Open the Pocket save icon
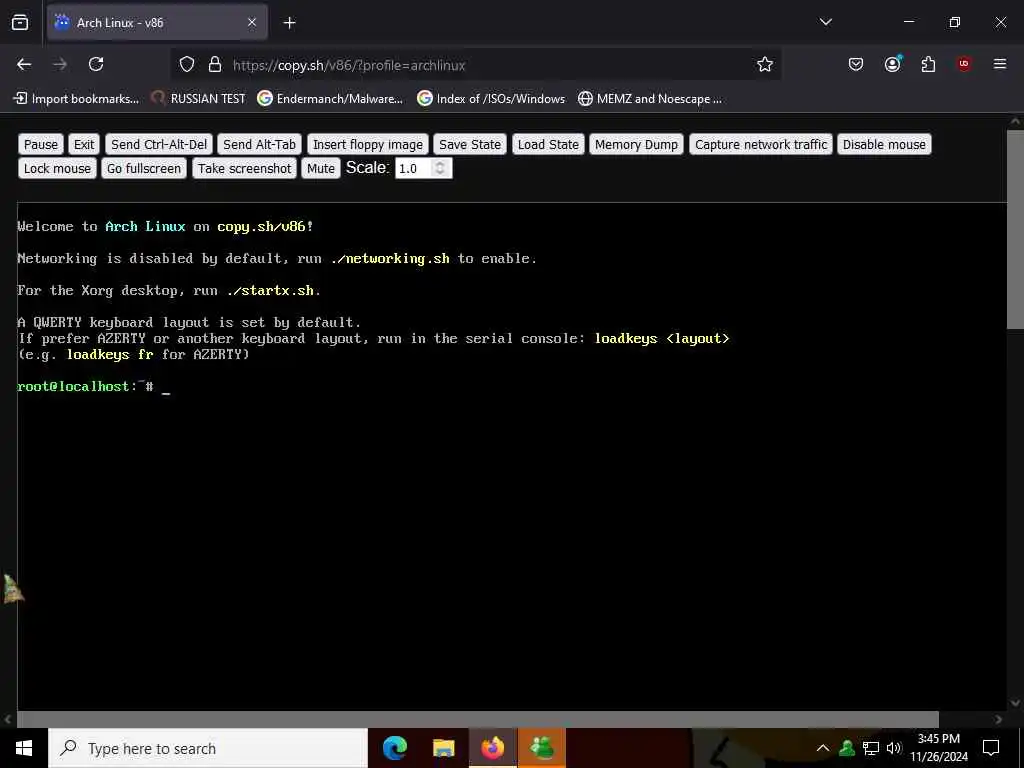The image size is (1024, 768). click(856, 64)
